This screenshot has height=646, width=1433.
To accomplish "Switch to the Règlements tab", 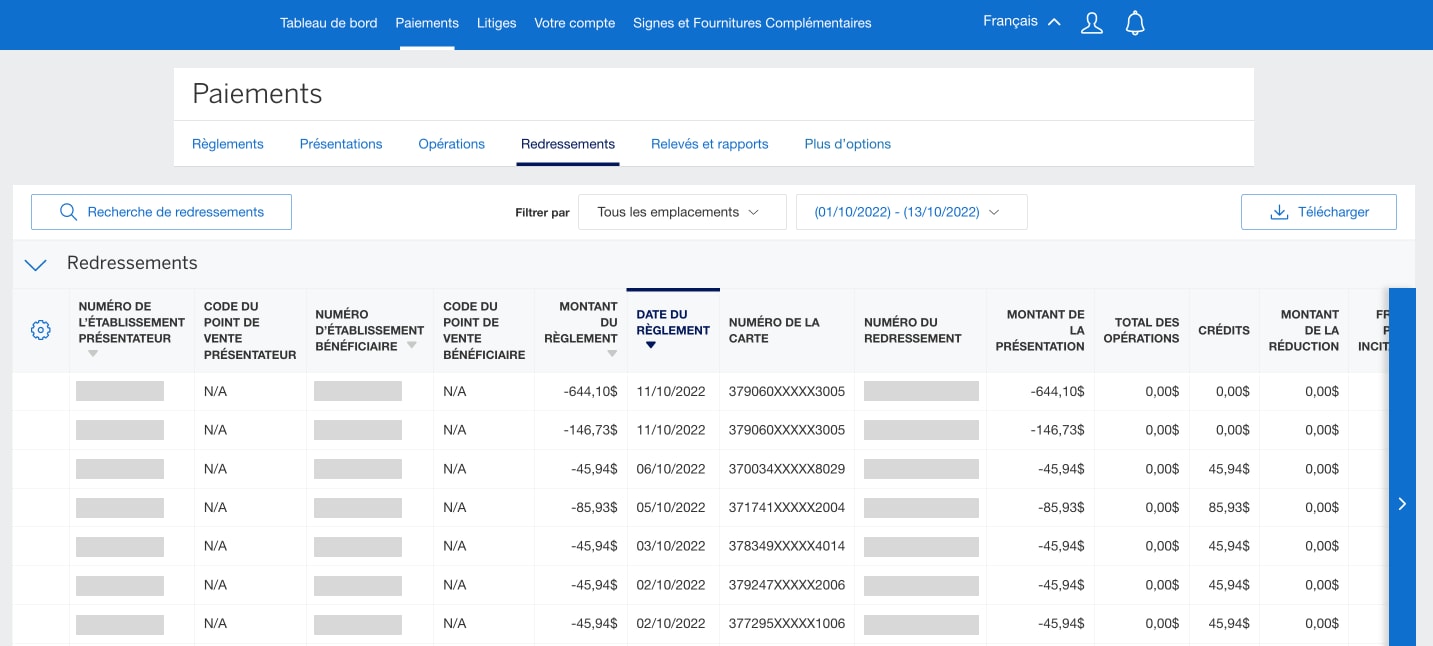I will click(227, 143).
